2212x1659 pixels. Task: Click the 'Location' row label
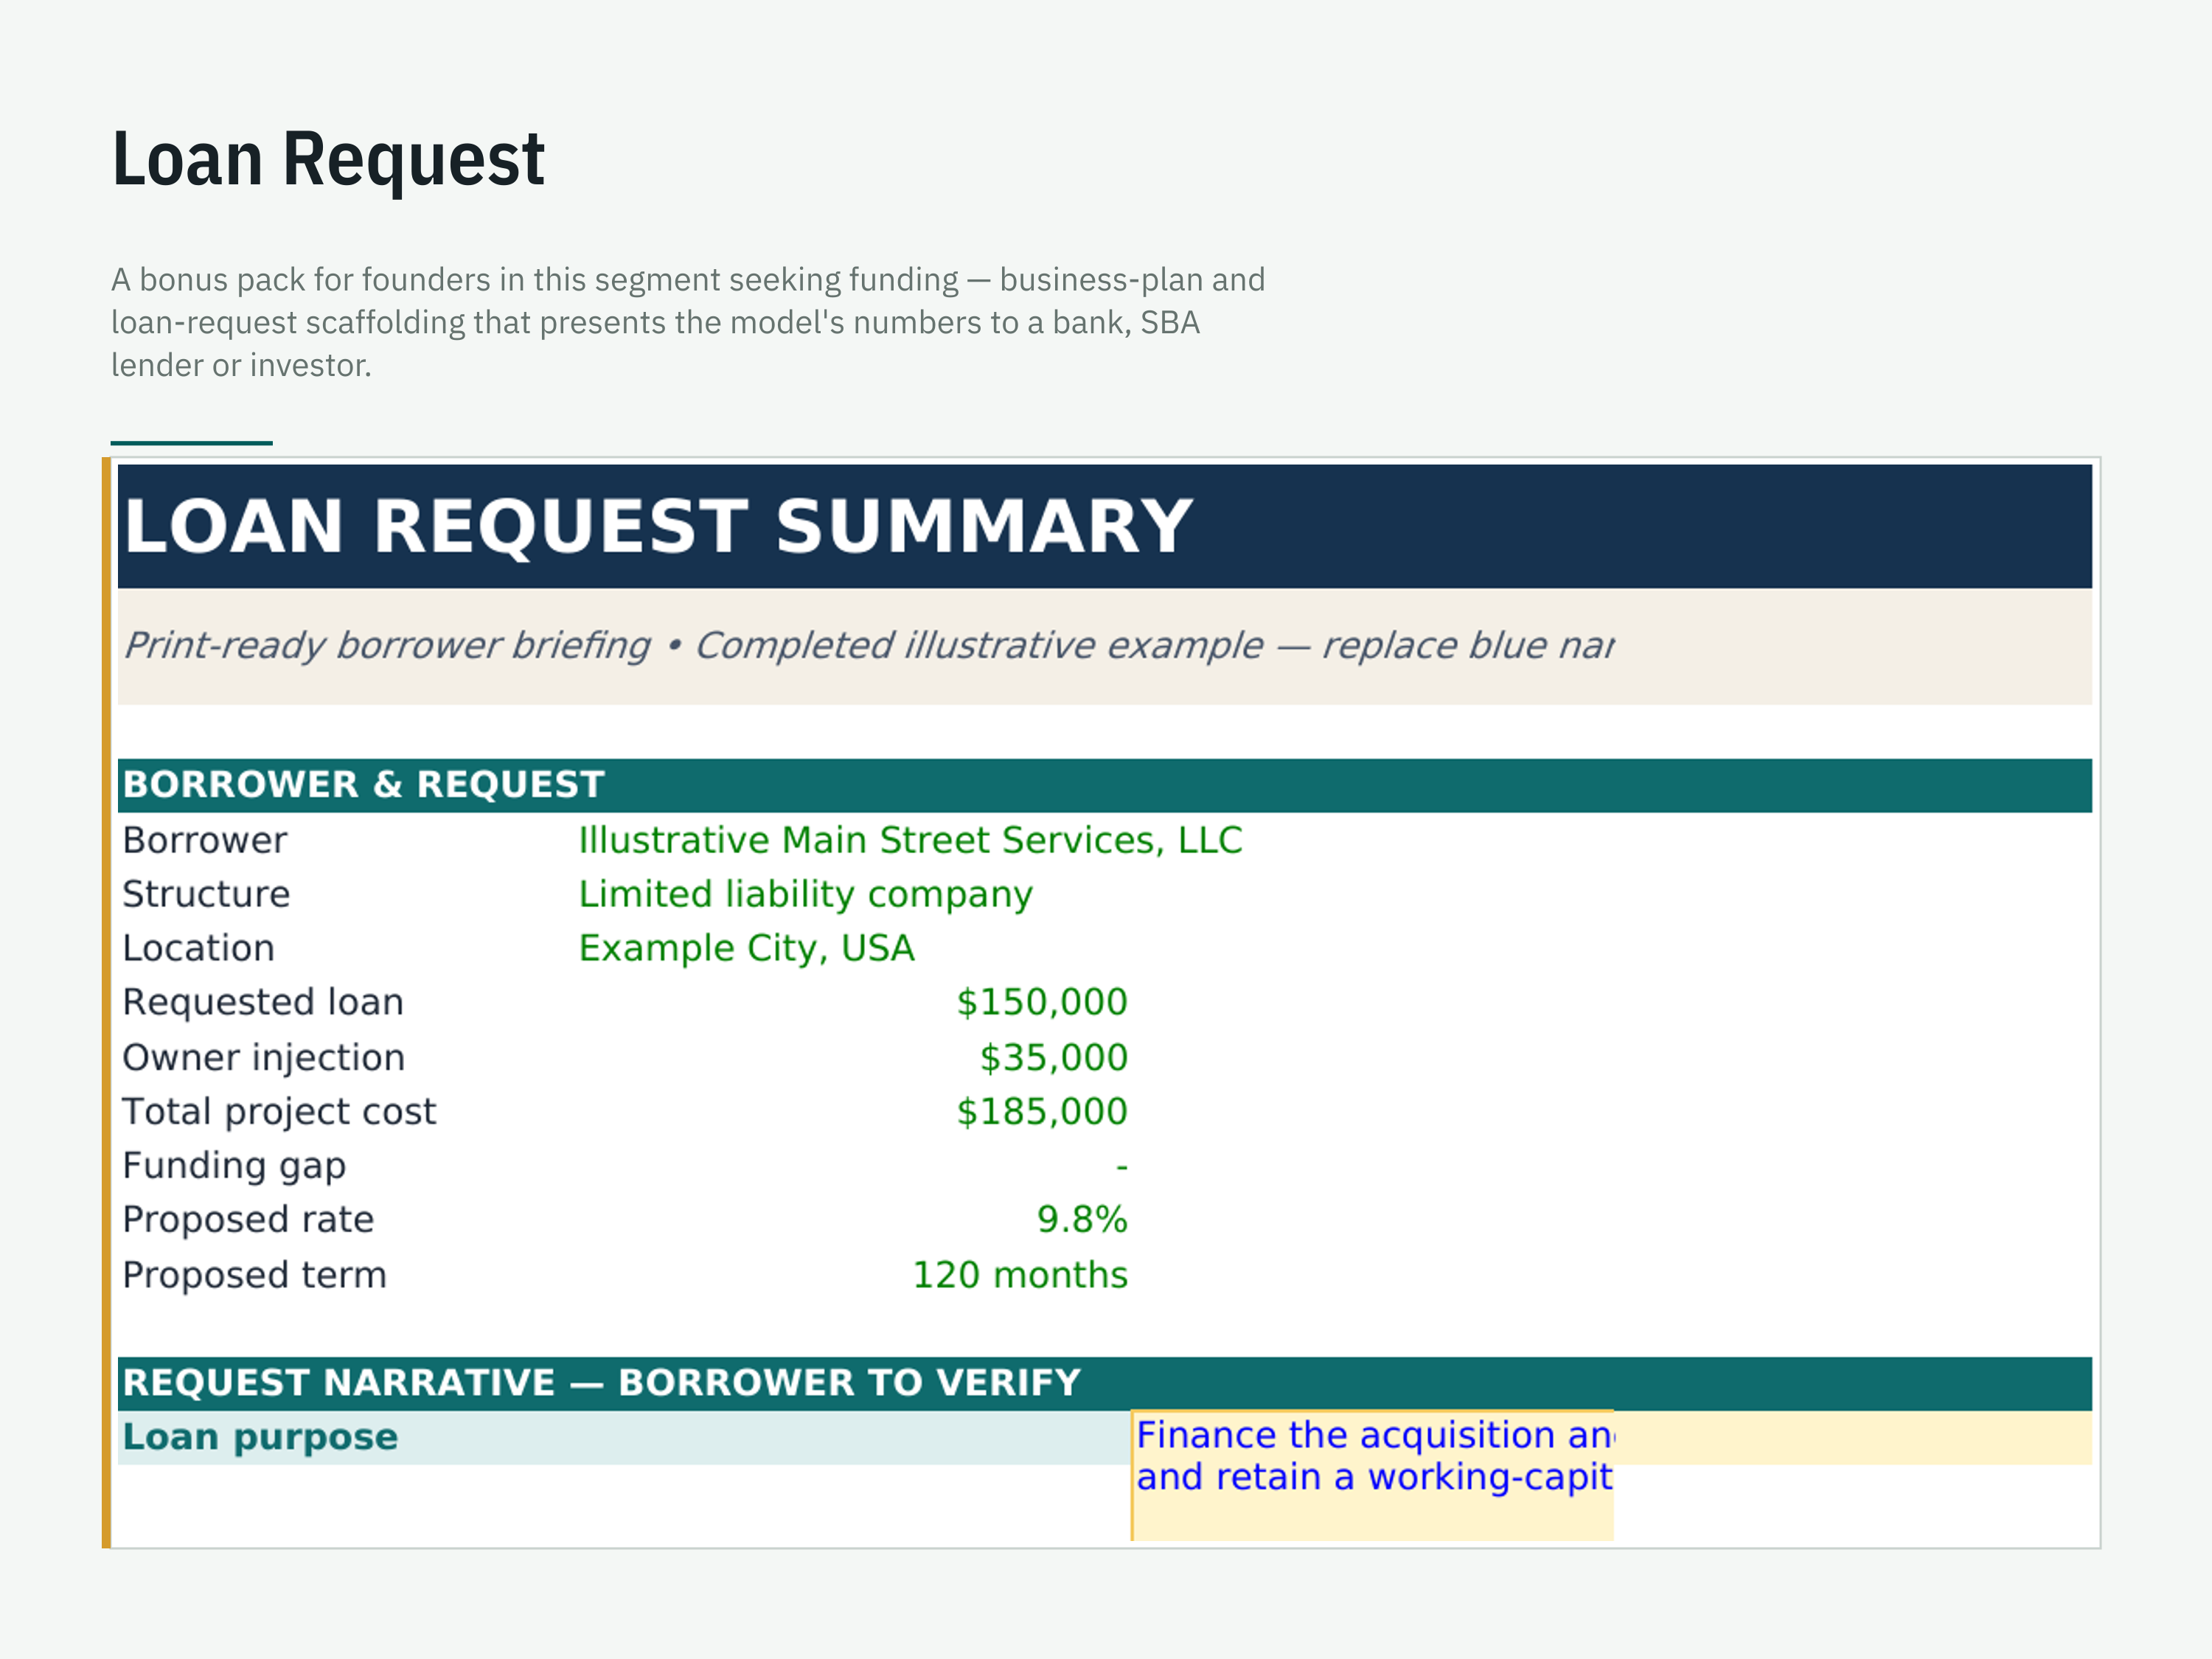[x=198, y=948]
